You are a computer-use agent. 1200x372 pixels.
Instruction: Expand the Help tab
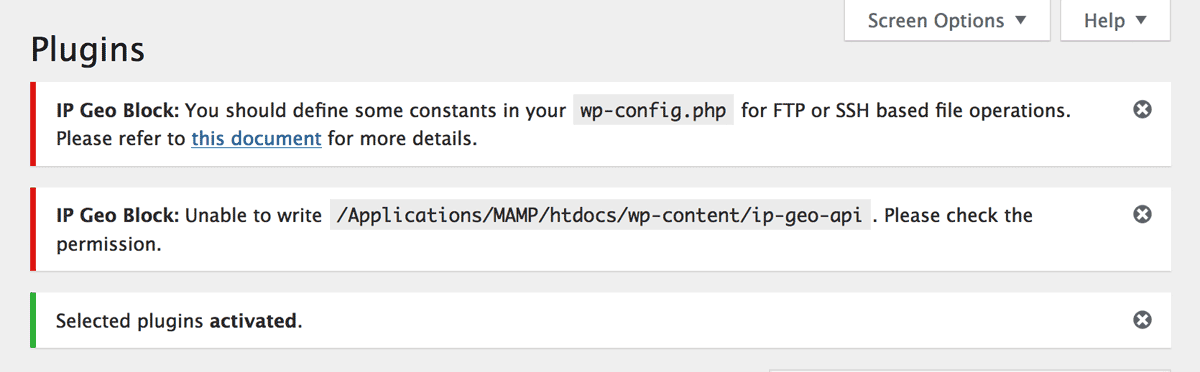tap(1115, 21)
